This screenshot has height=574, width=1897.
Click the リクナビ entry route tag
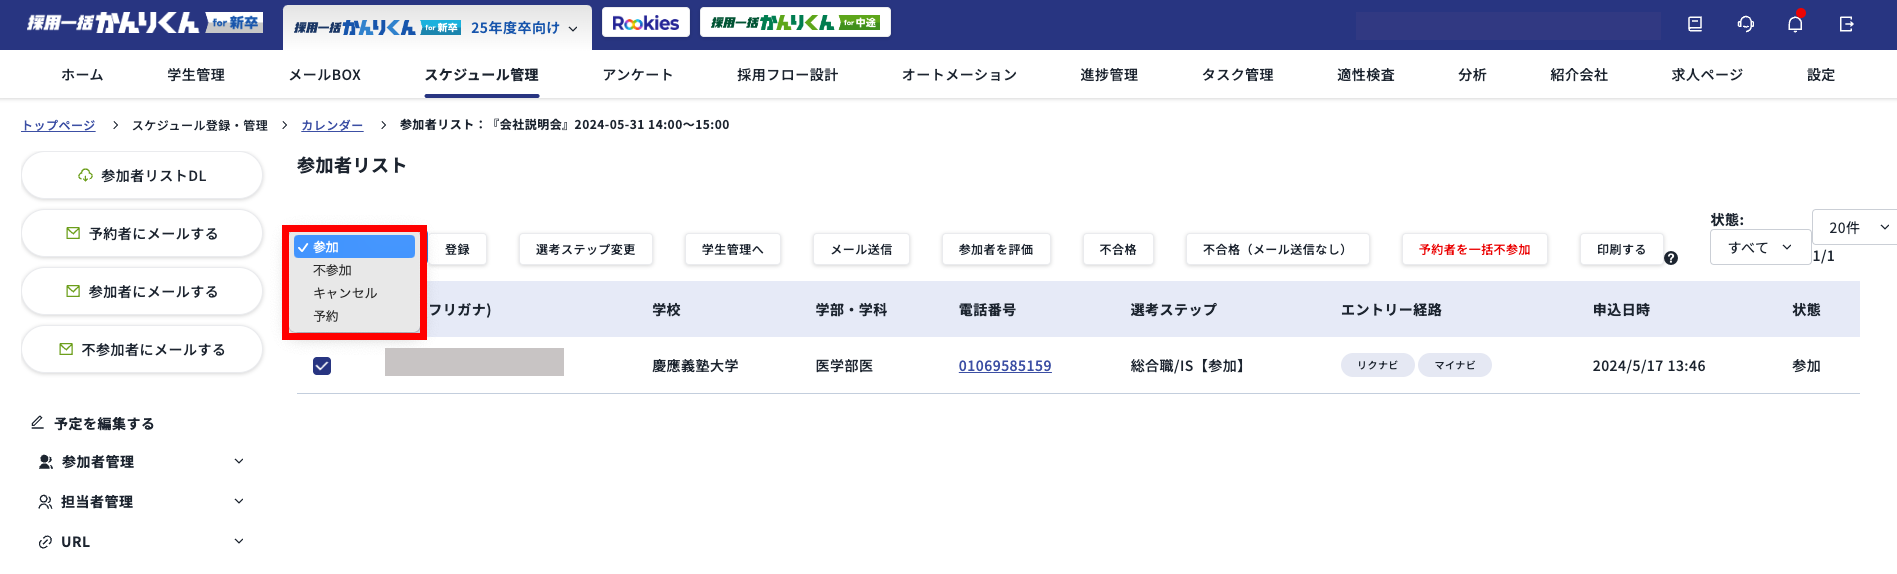1377,365
